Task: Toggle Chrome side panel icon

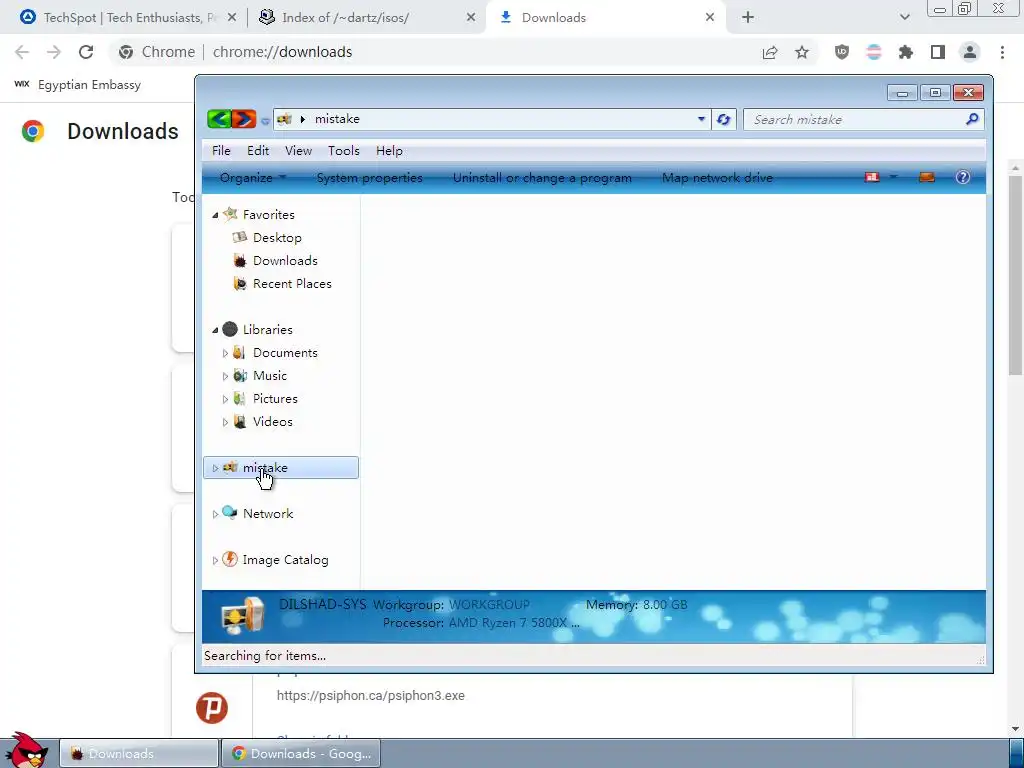Action: [938, 52]
